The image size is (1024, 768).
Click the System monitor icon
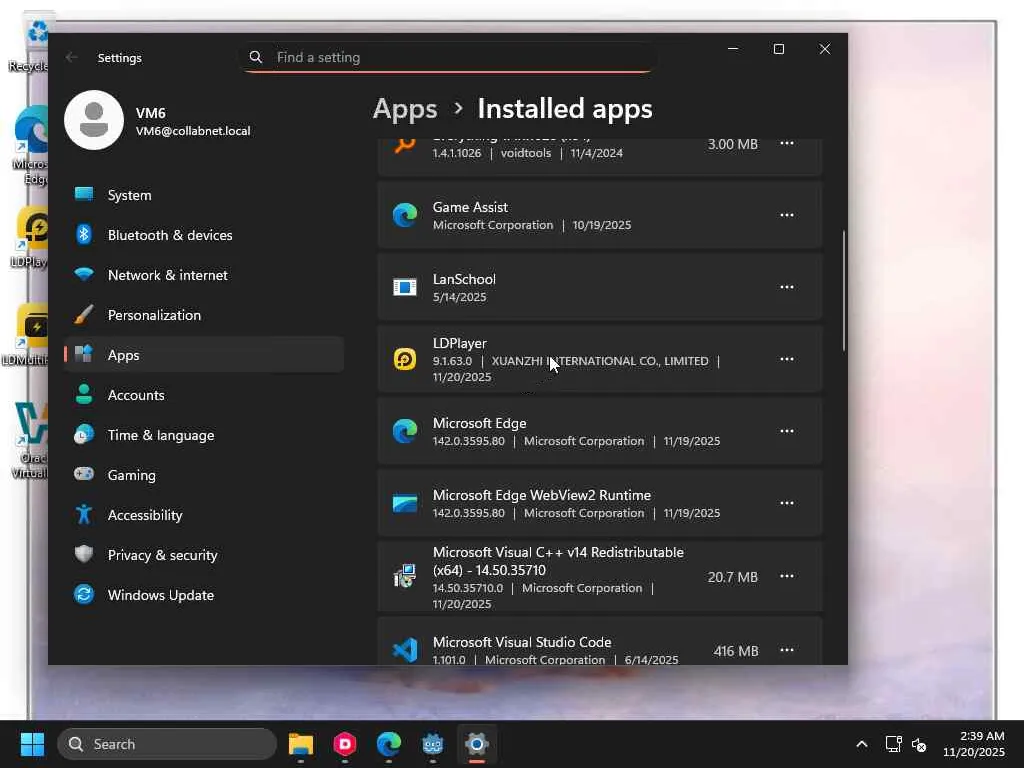[x=84, y=194]
